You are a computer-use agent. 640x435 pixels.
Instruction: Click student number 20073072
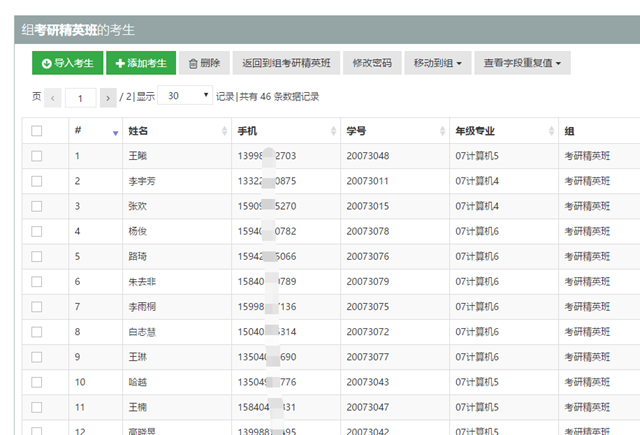pos(368,332)
